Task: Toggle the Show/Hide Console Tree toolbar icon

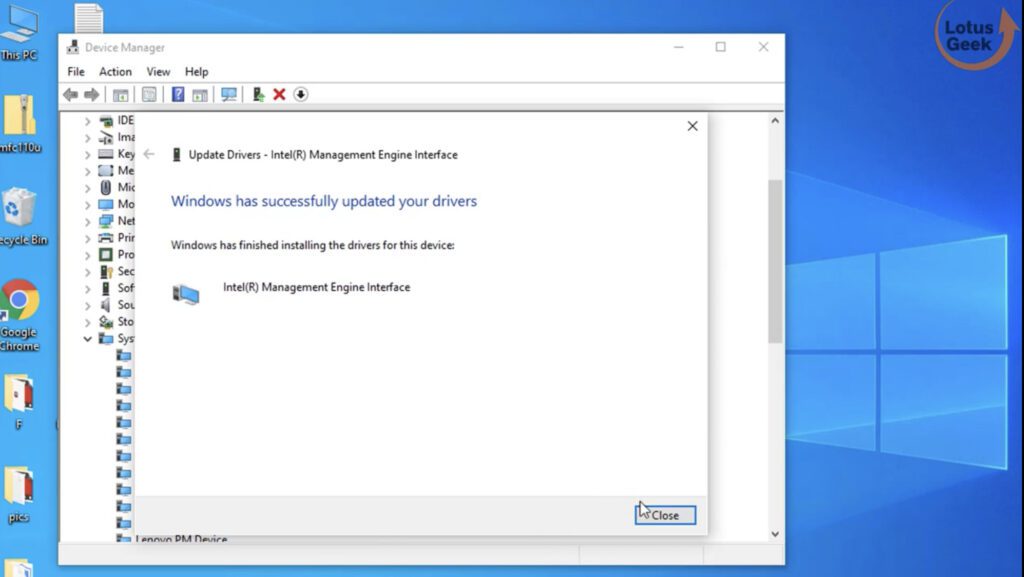Action: click(120, 95)
